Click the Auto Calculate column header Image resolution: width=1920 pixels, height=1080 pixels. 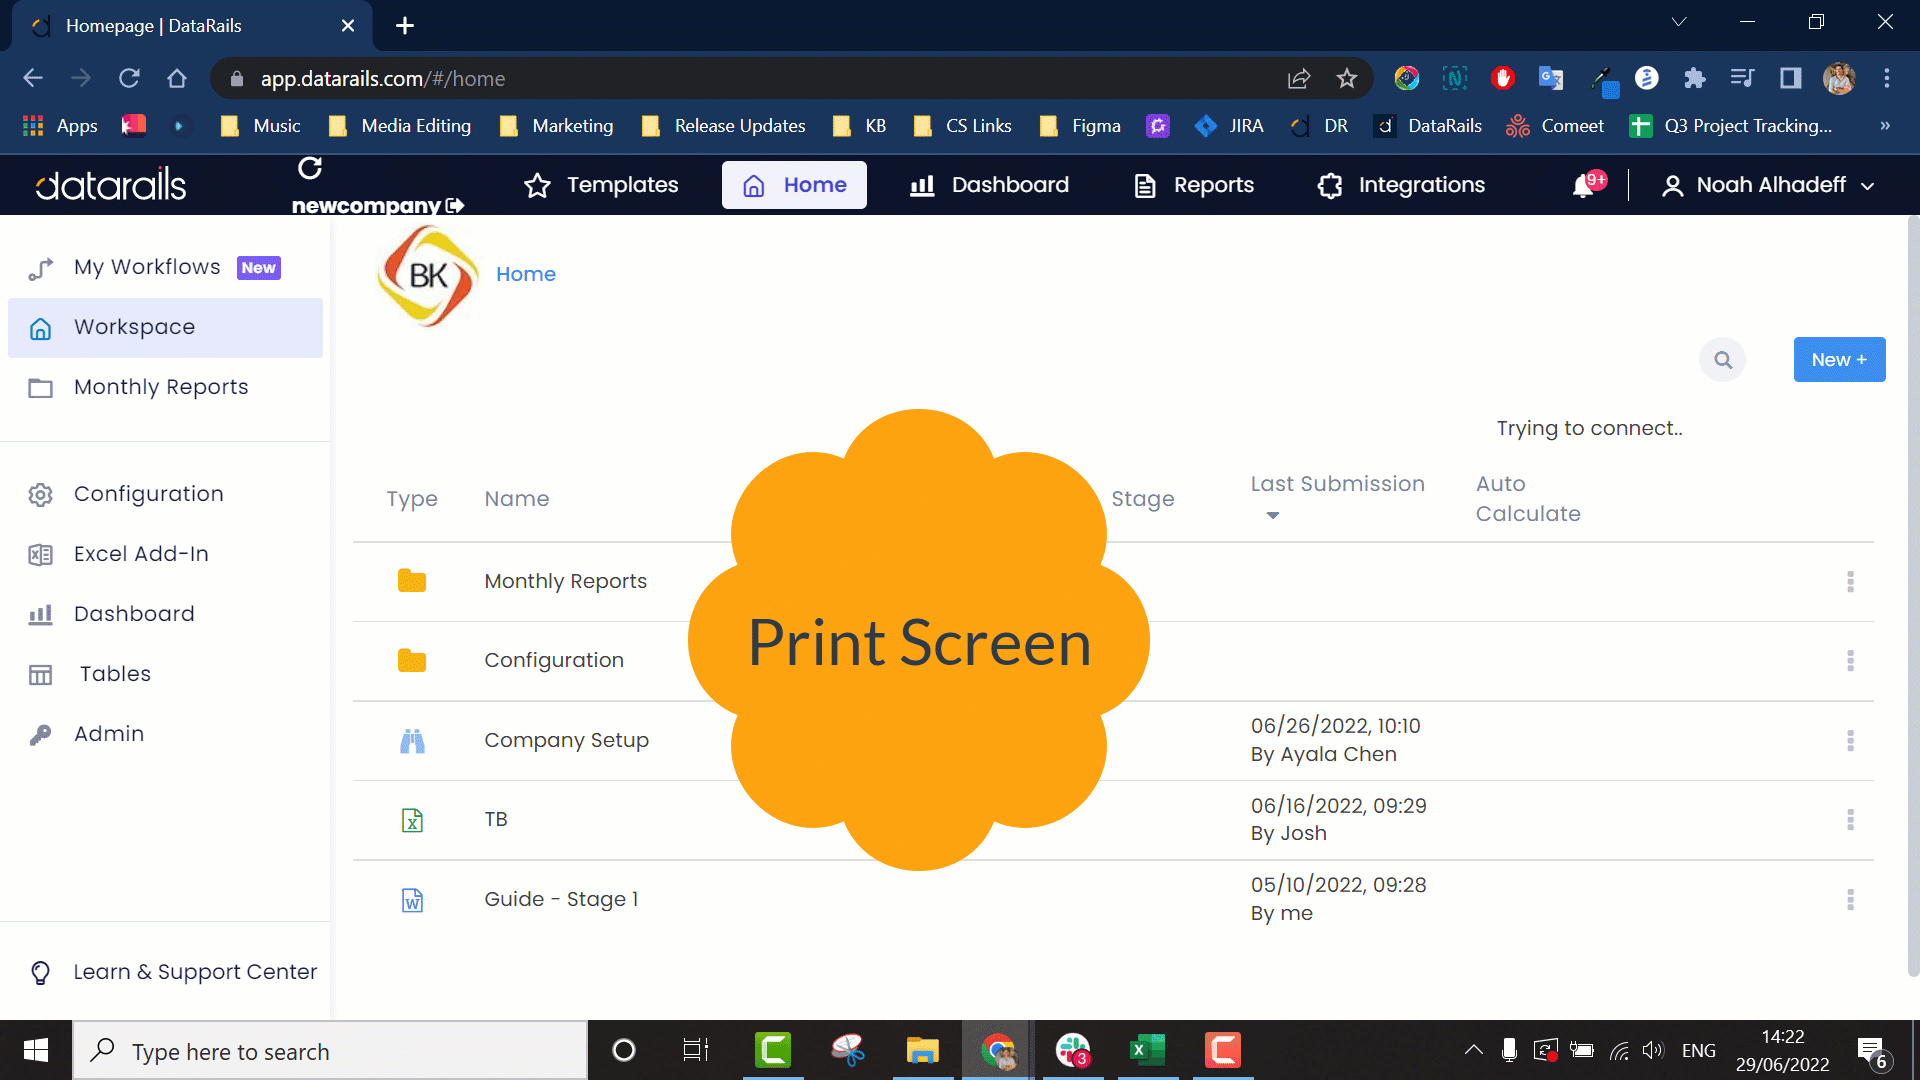click(1528, 499)
